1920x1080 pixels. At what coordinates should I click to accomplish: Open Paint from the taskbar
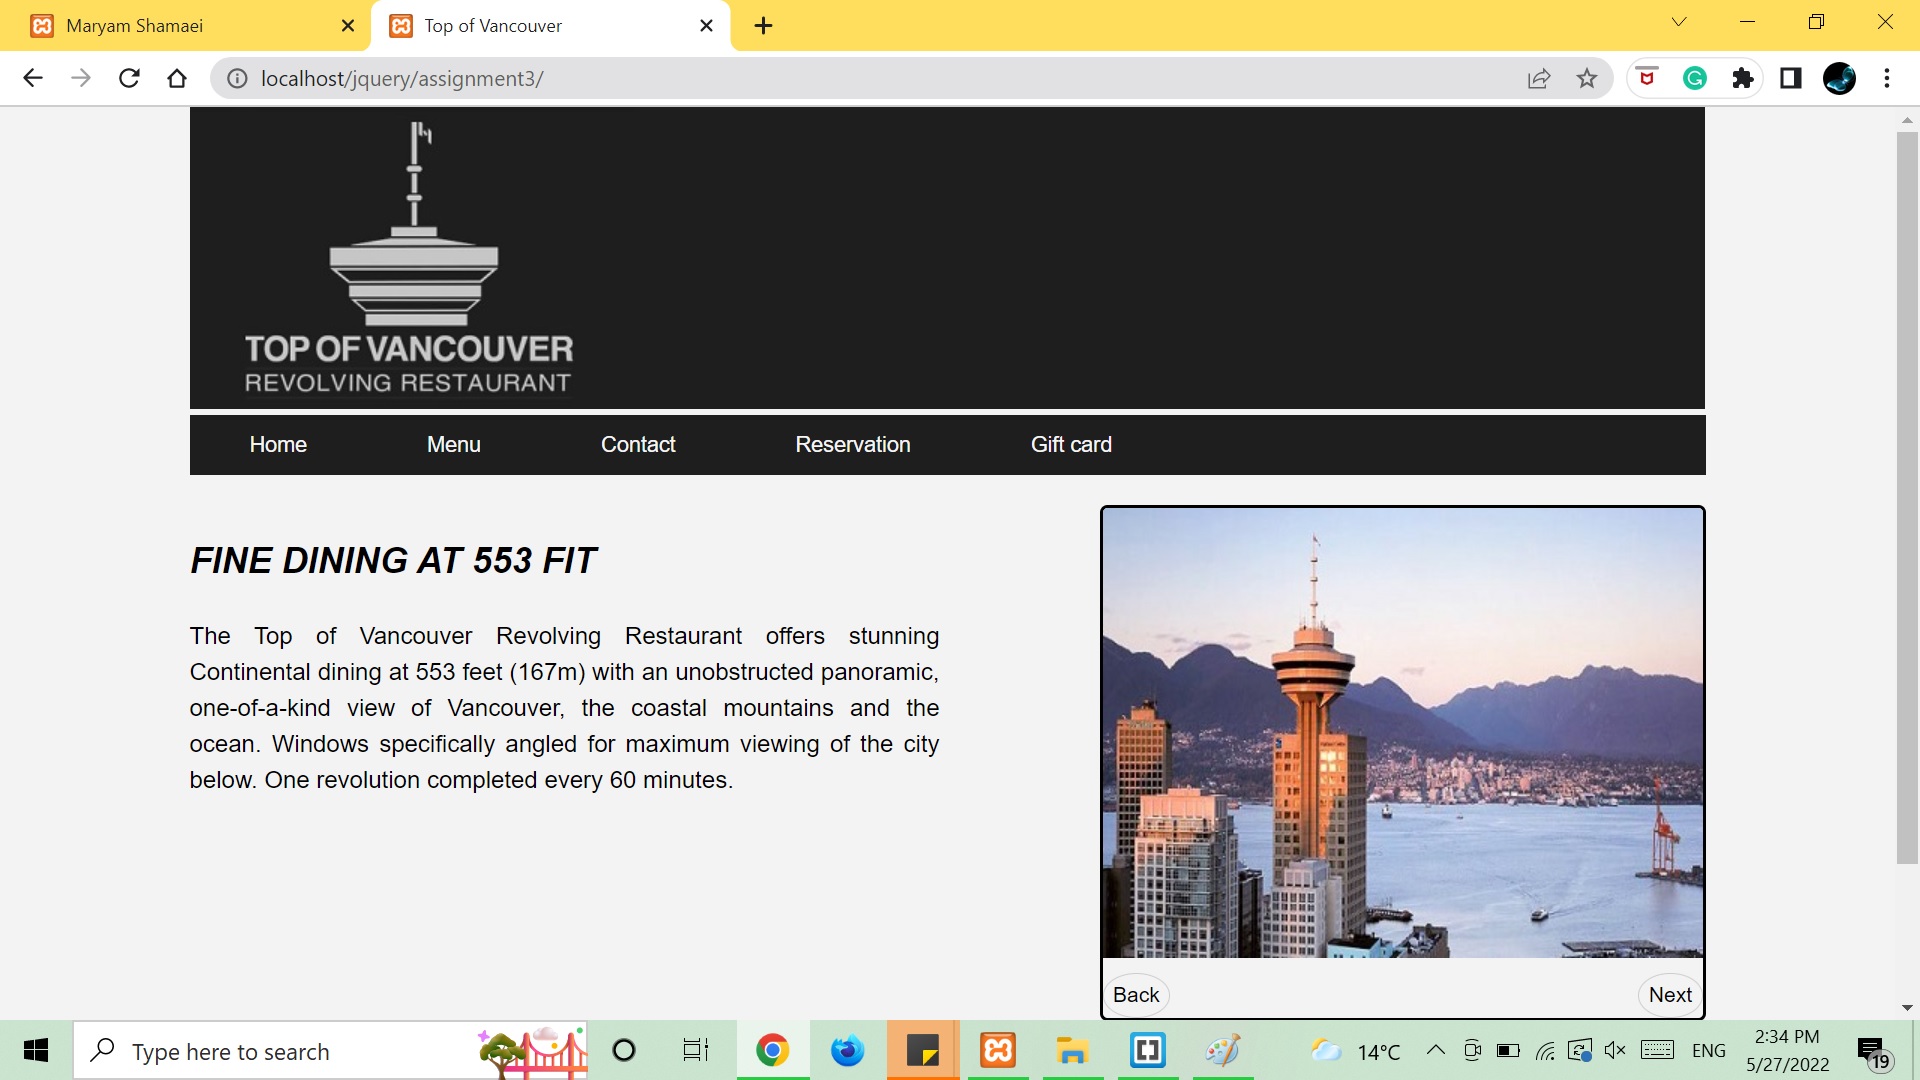click(1222, 1051)
